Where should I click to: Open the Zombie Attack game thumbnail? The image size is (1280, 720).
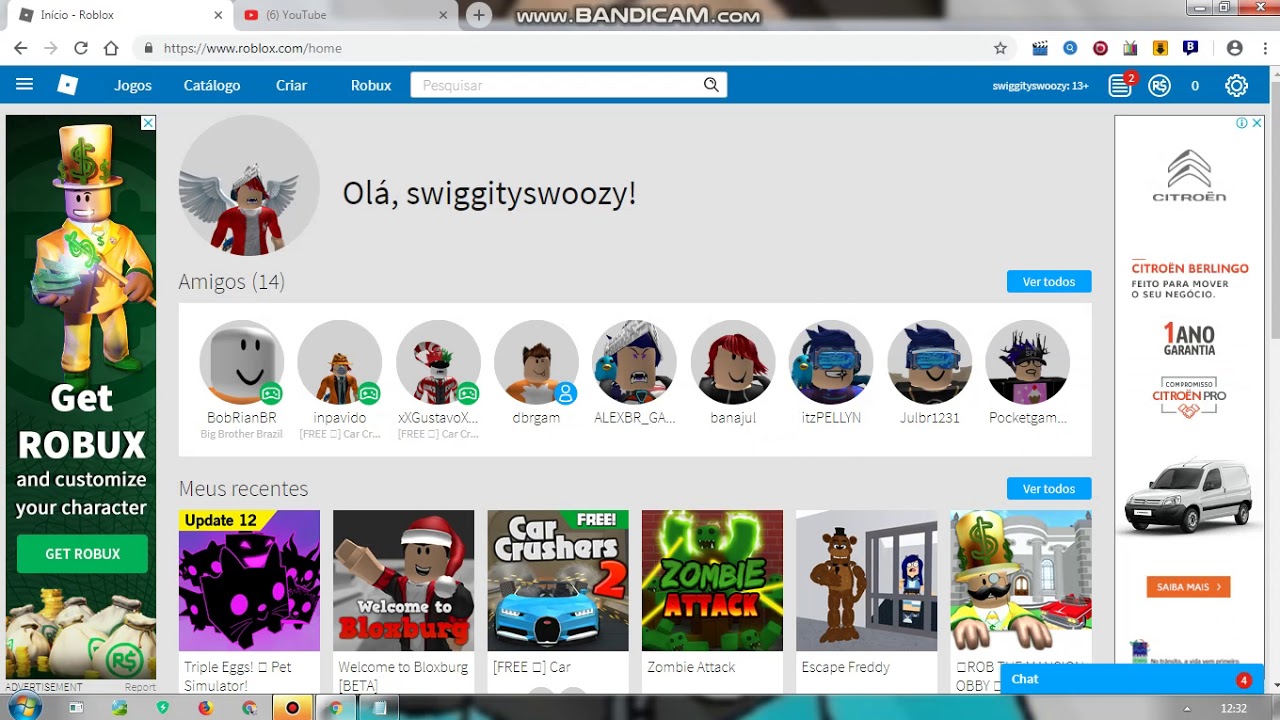[x=712, y=581]
